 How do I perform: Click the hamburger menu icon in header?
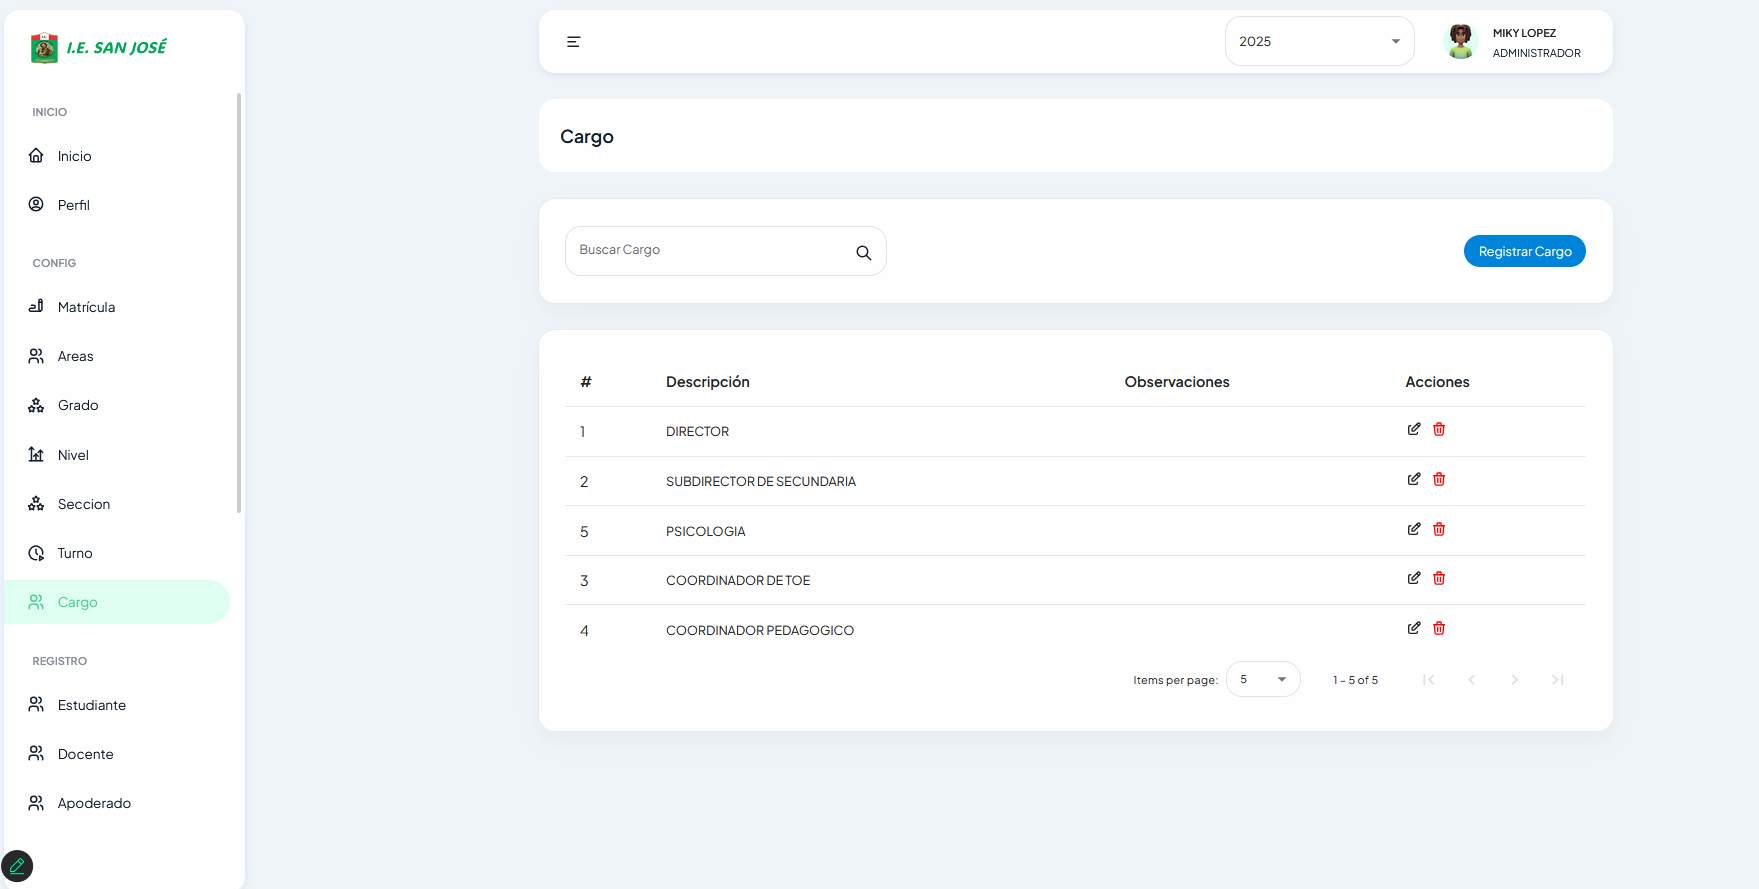573,42
